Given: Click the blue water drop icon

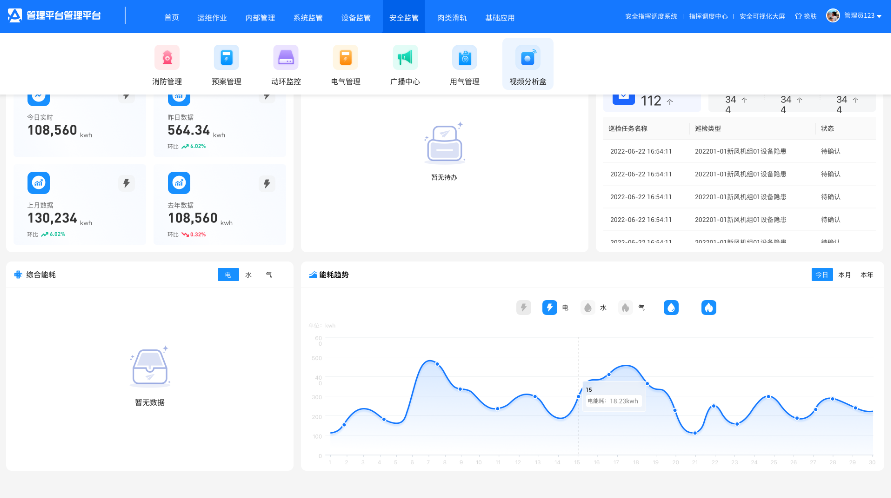Looking at the screenshot, I should click(x=671, y=308).
